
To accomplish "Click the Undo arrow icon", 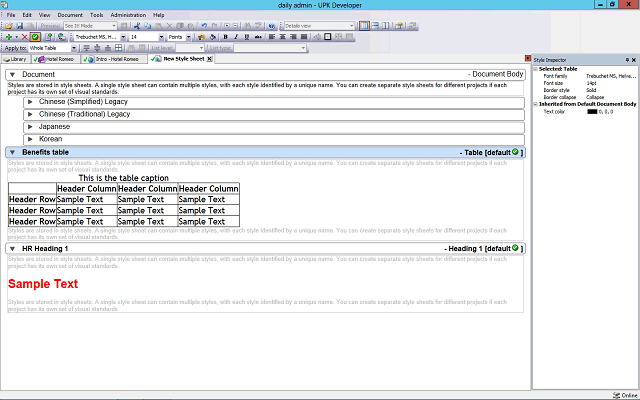I will click(x=204, y=25).
